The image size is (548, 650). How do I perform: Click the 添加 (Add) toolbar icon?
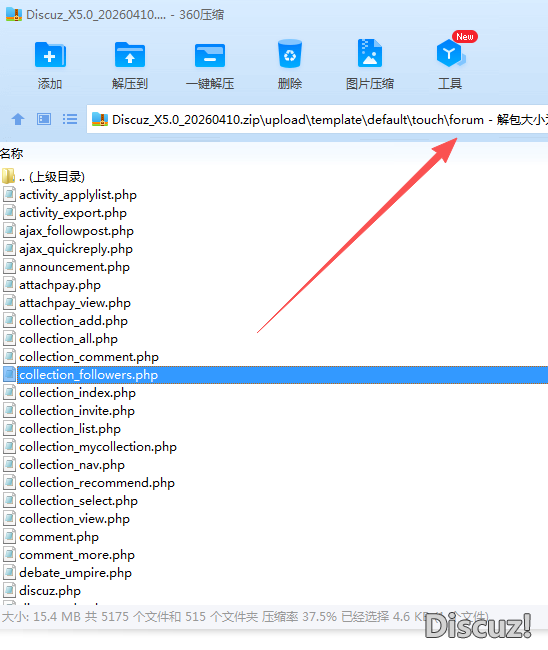pos(50,54)
